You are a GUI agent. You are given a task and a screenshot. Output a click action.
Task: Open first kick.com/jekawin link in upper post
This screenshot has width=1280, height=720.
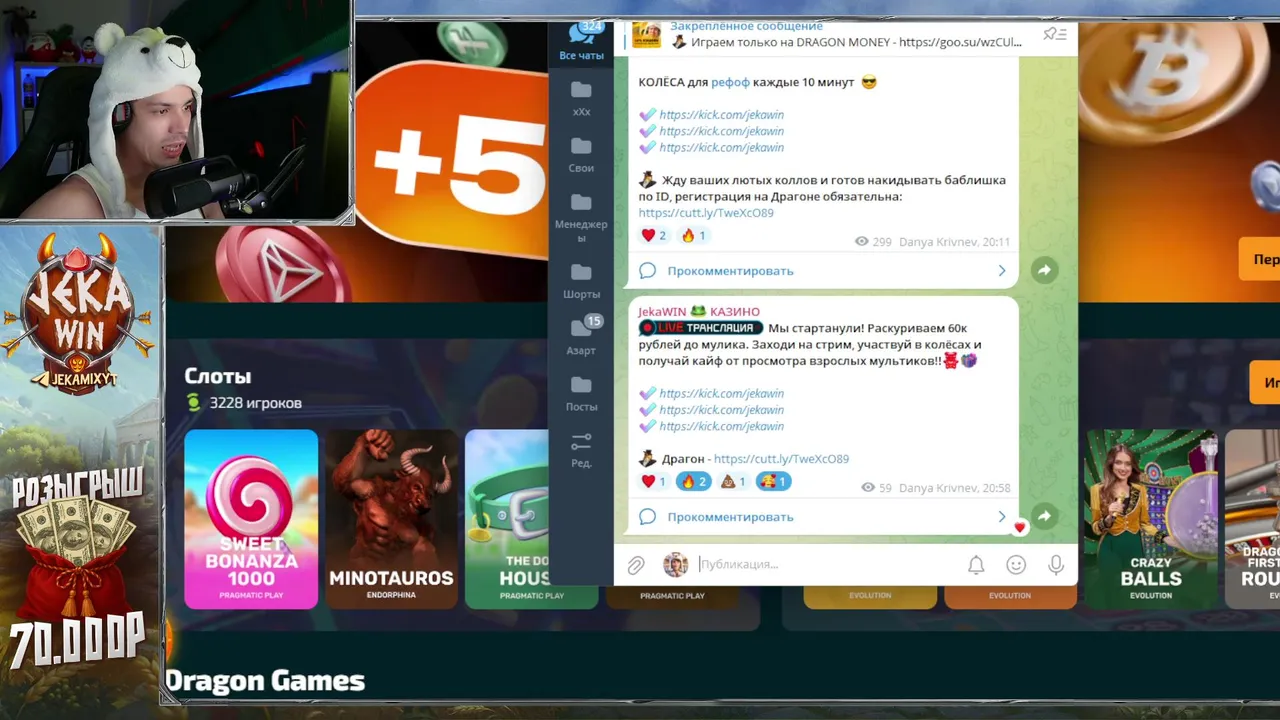tap(721, 115)
